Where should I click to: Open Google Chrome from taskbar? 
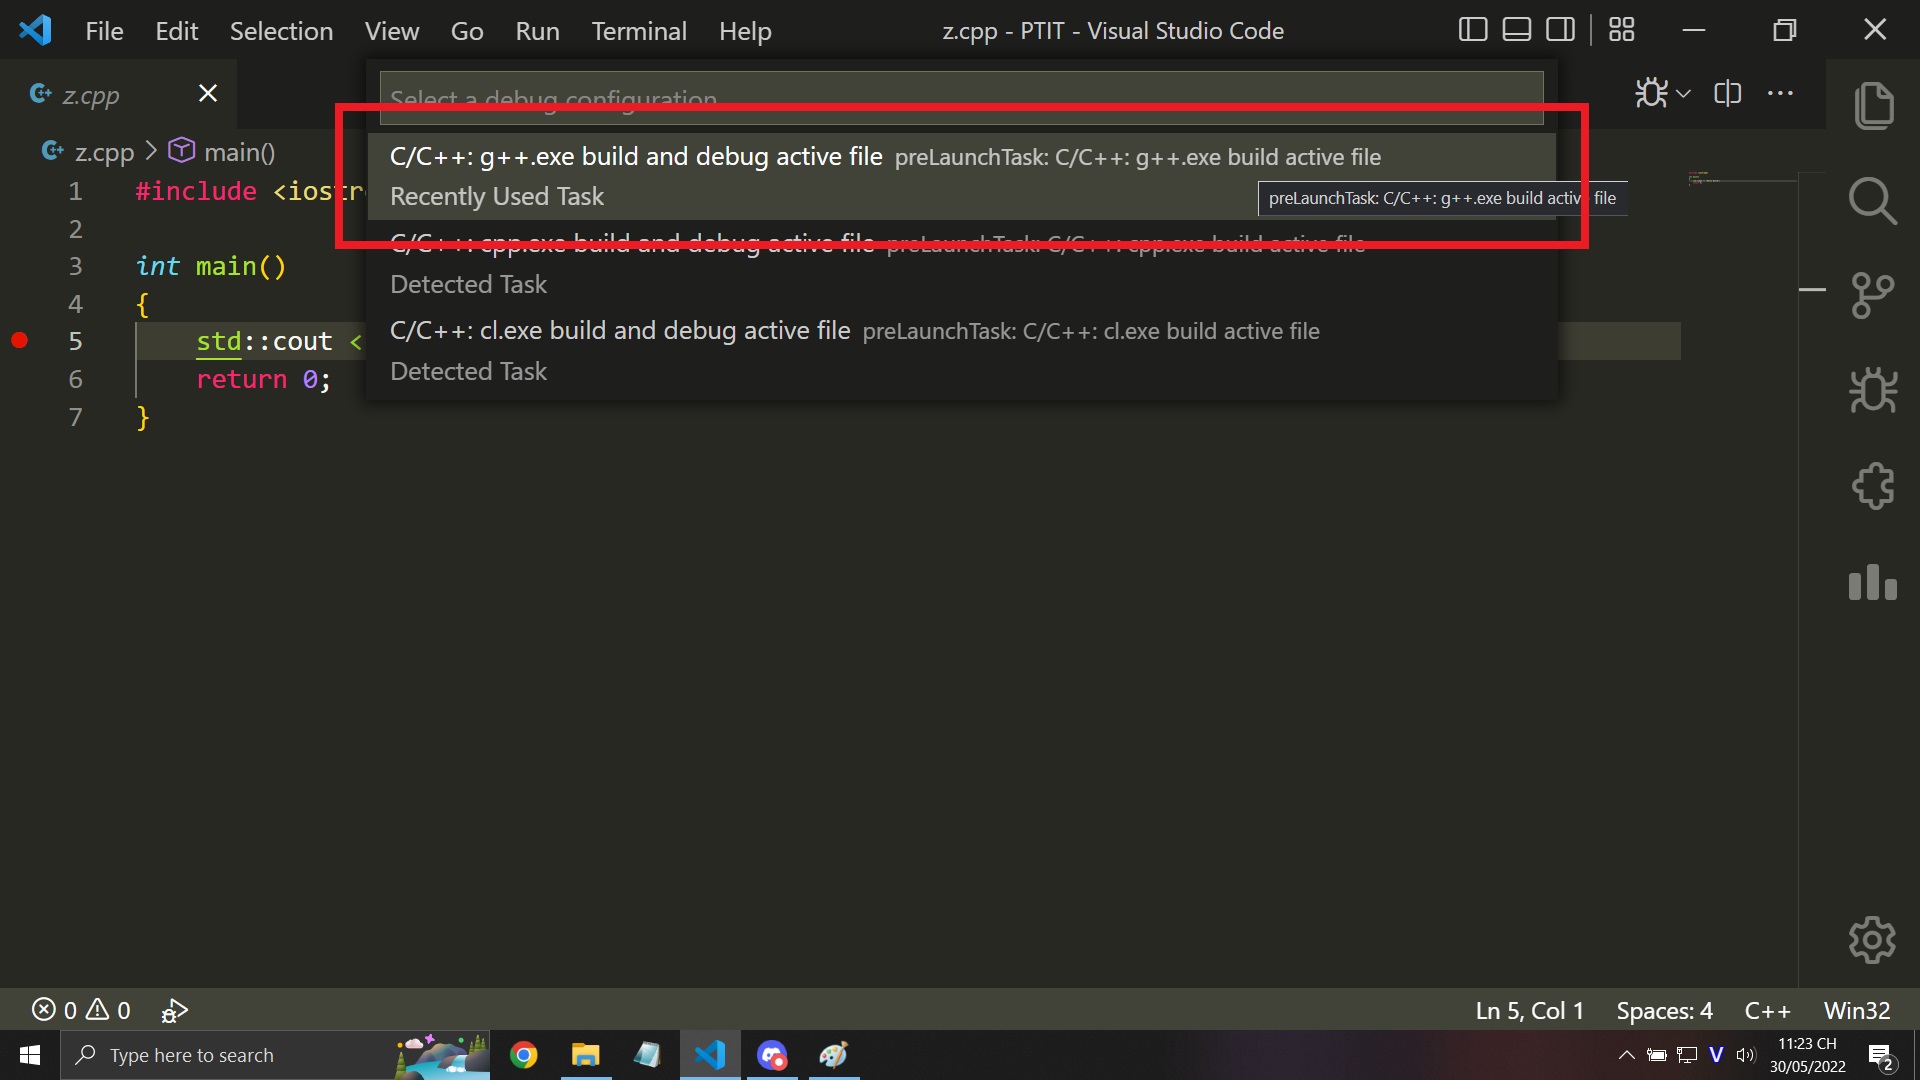click(x=523, y=1055)
